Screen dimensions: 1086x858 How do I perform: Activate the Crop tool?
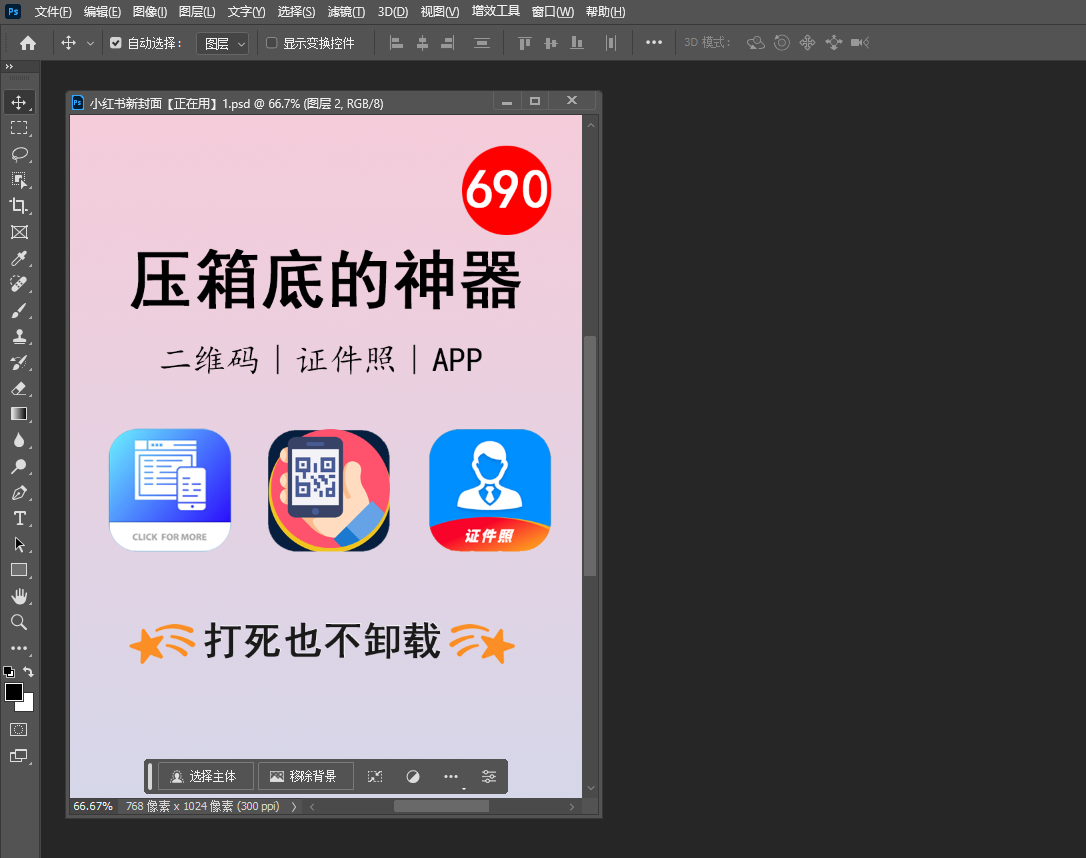(x=19, y=206)
